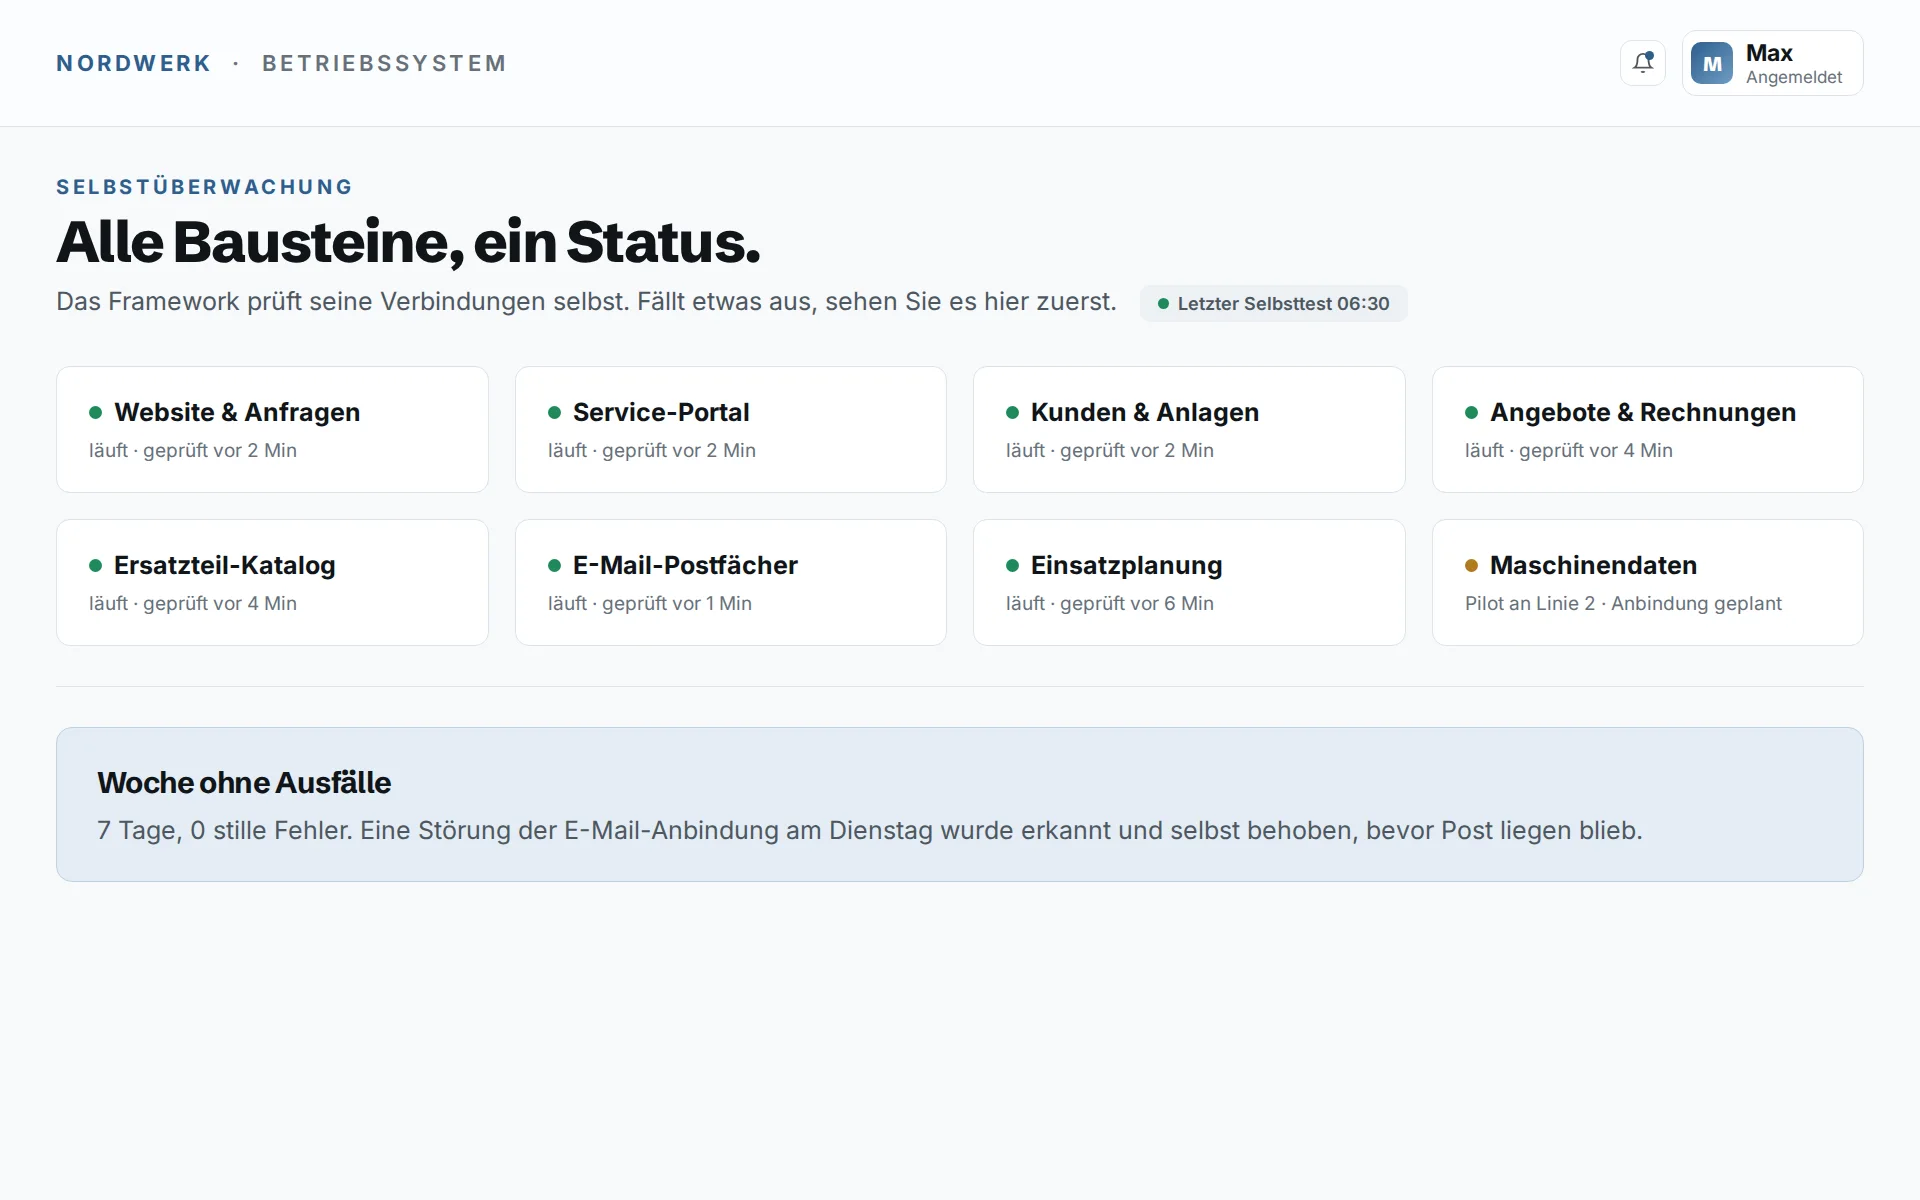Screen dimensions: 1920x1200
Task: Click the blue M avatar
Action: 1711,63
